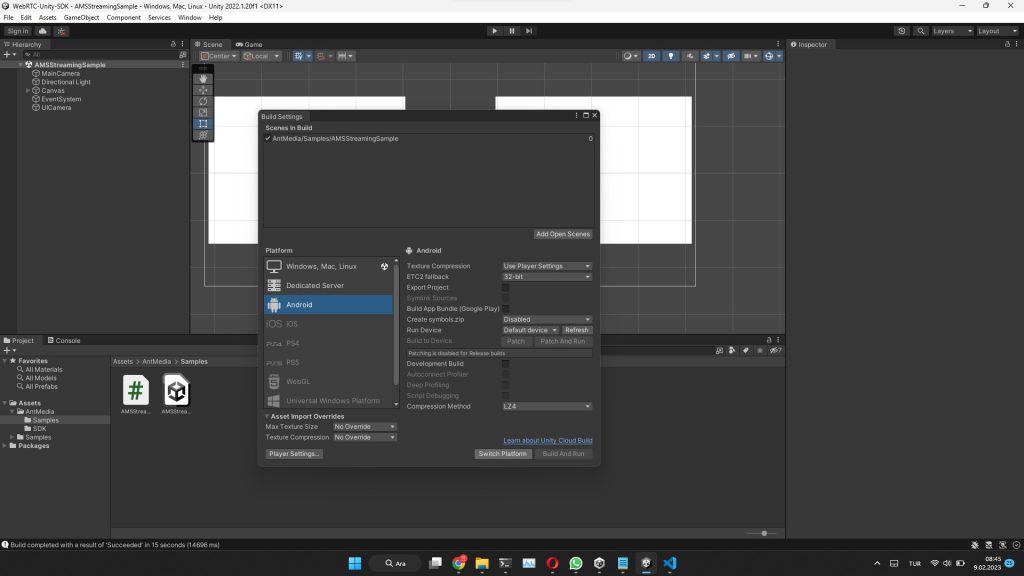Select the Transform tool in Scene toolbar
This screenshot has width=1024, height=576.
click(x=203, y=135)
